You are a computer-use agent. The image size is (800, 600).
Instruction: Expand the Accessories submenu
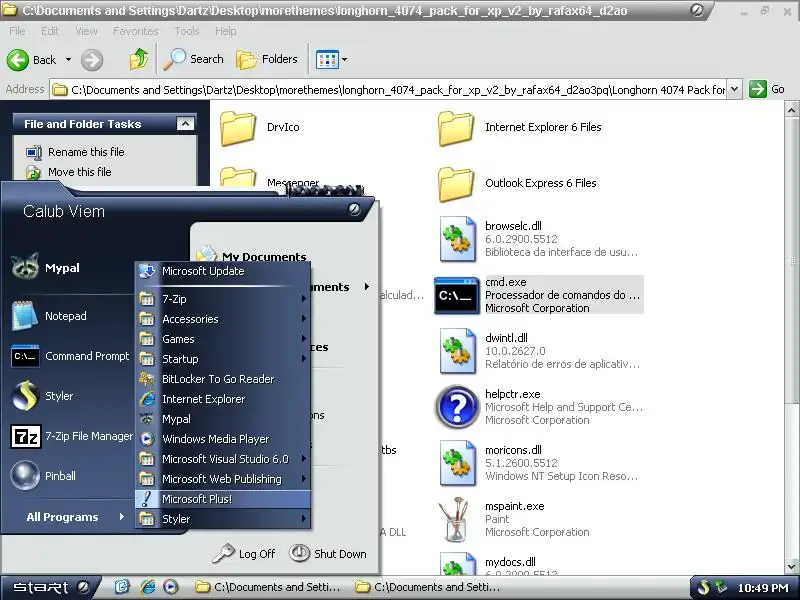[222, 319]
